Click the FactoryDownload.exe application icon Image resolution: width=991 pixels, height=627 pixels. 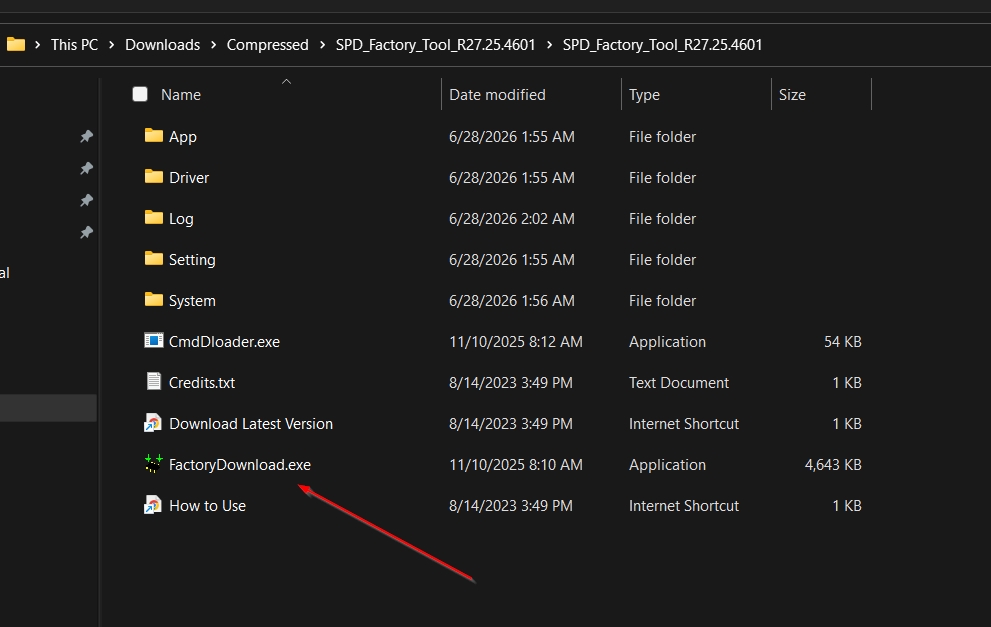(x=154, y=464)
